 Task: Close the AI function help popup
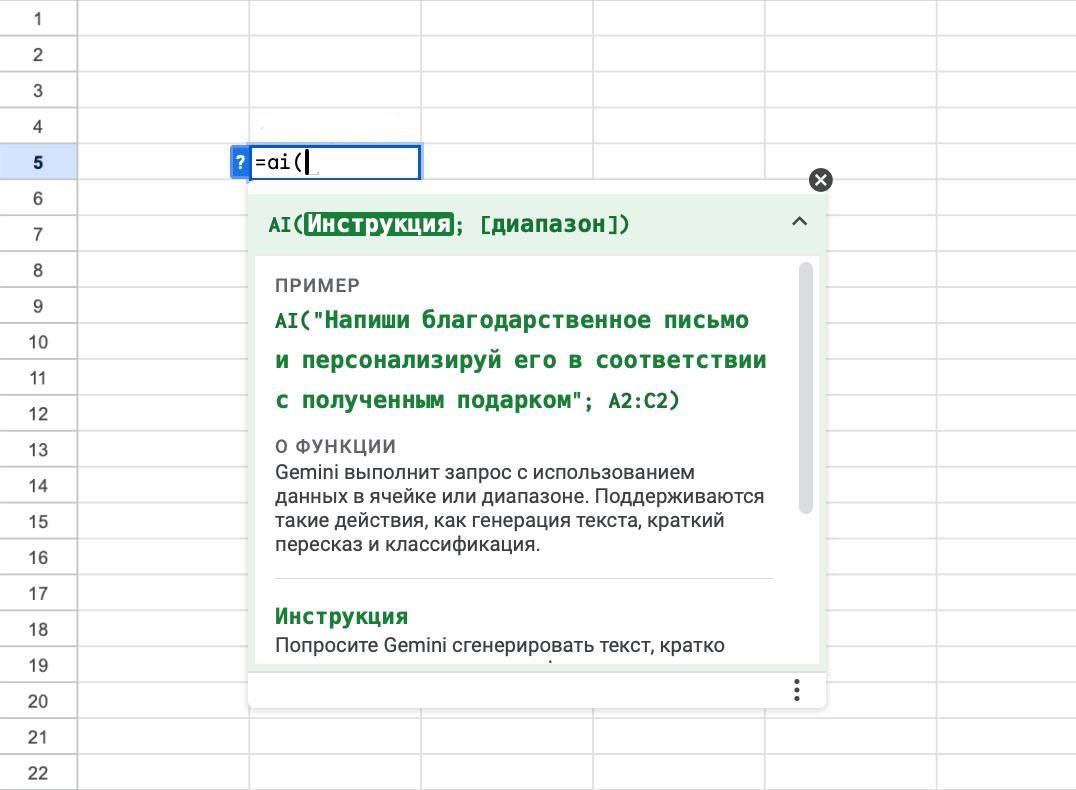820,180
